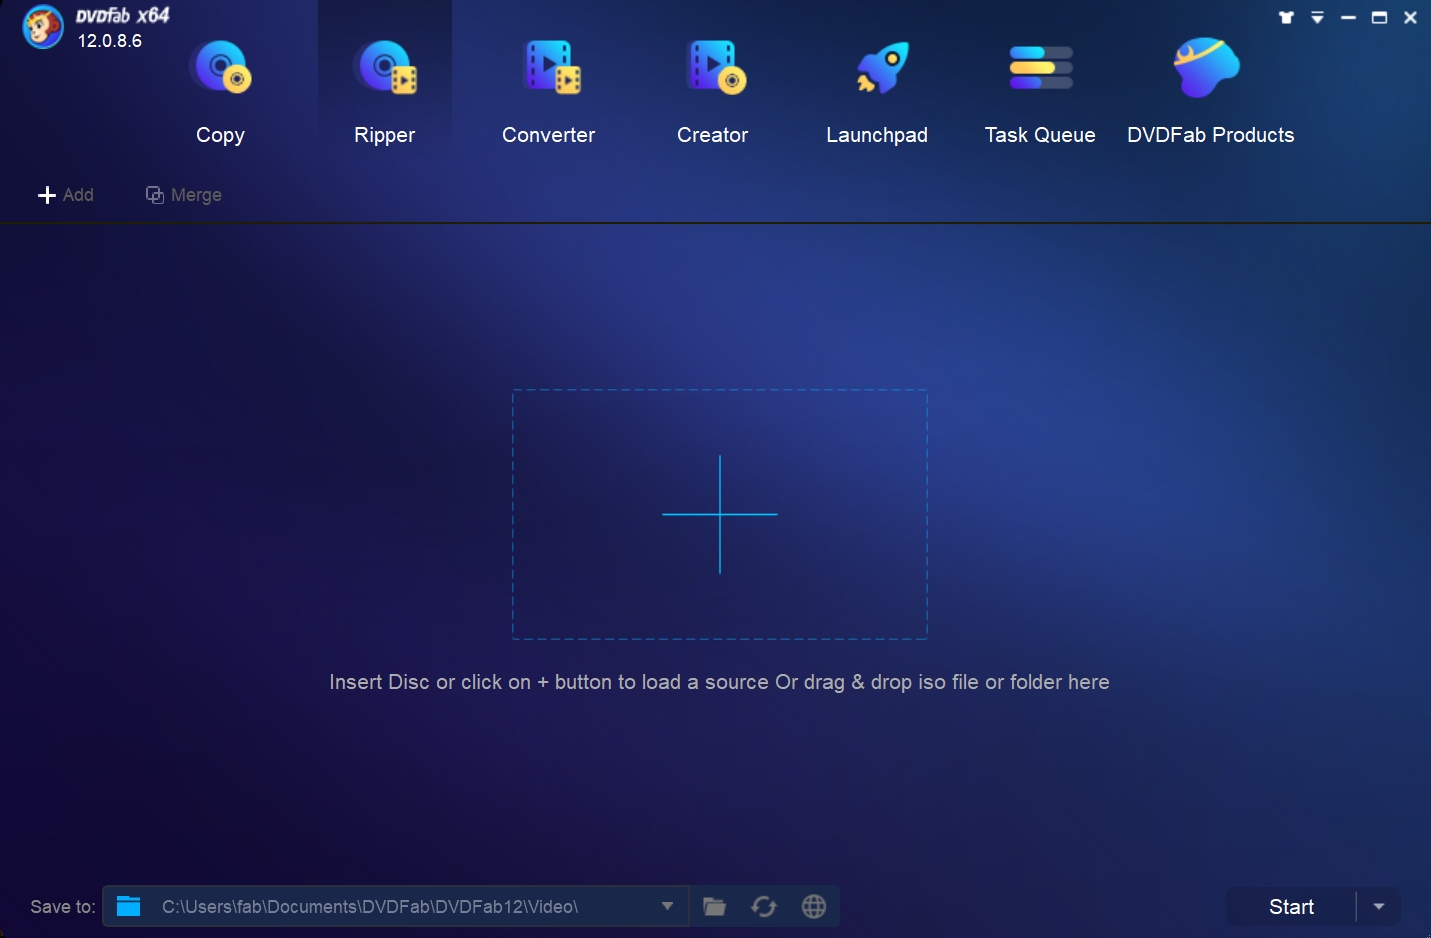Open the Converter module
Viewport: 1431px width, 938px height.
(548, 90)
